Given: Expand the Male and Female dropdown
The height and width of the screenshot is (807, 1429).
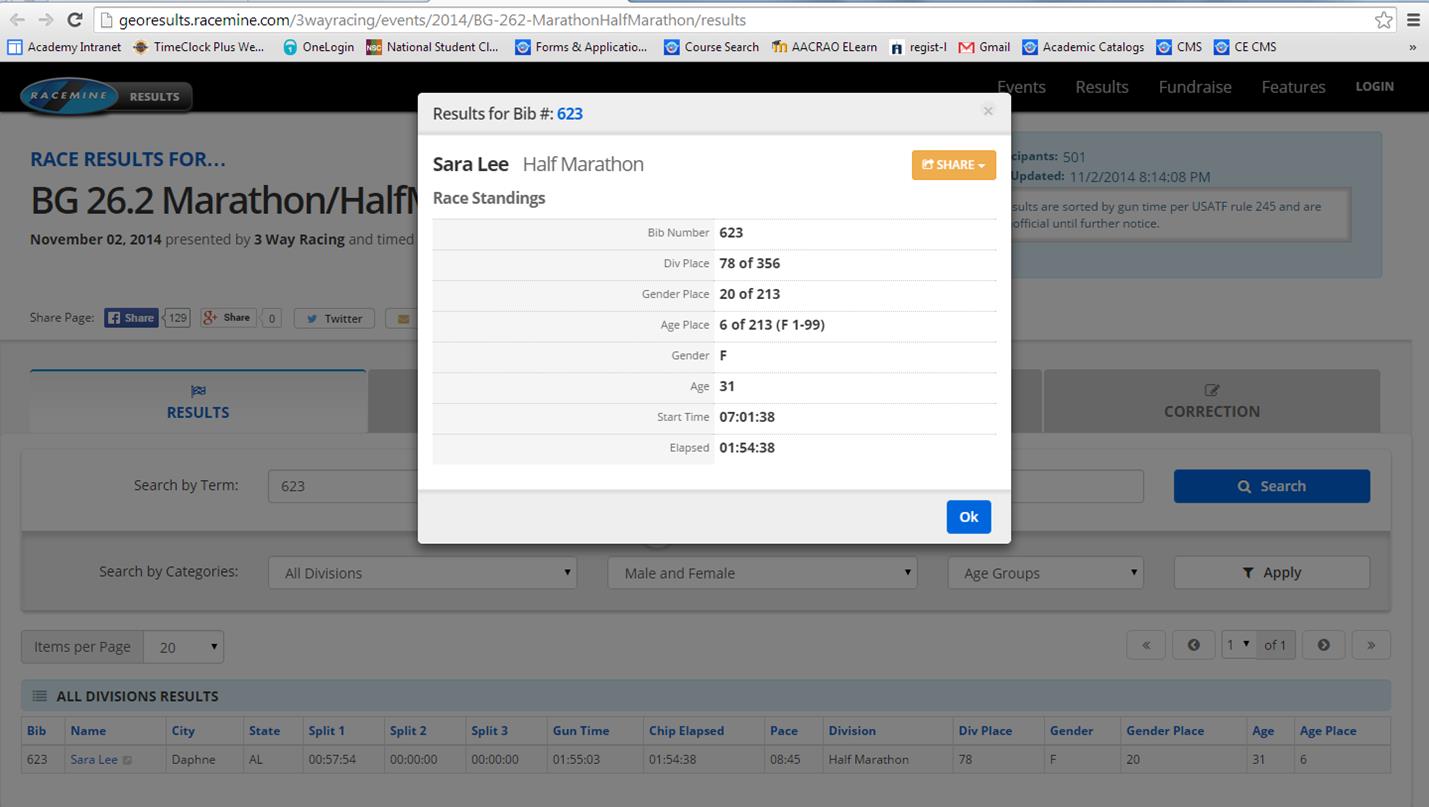Looking at the screenshot, I should tap(762, 573).
